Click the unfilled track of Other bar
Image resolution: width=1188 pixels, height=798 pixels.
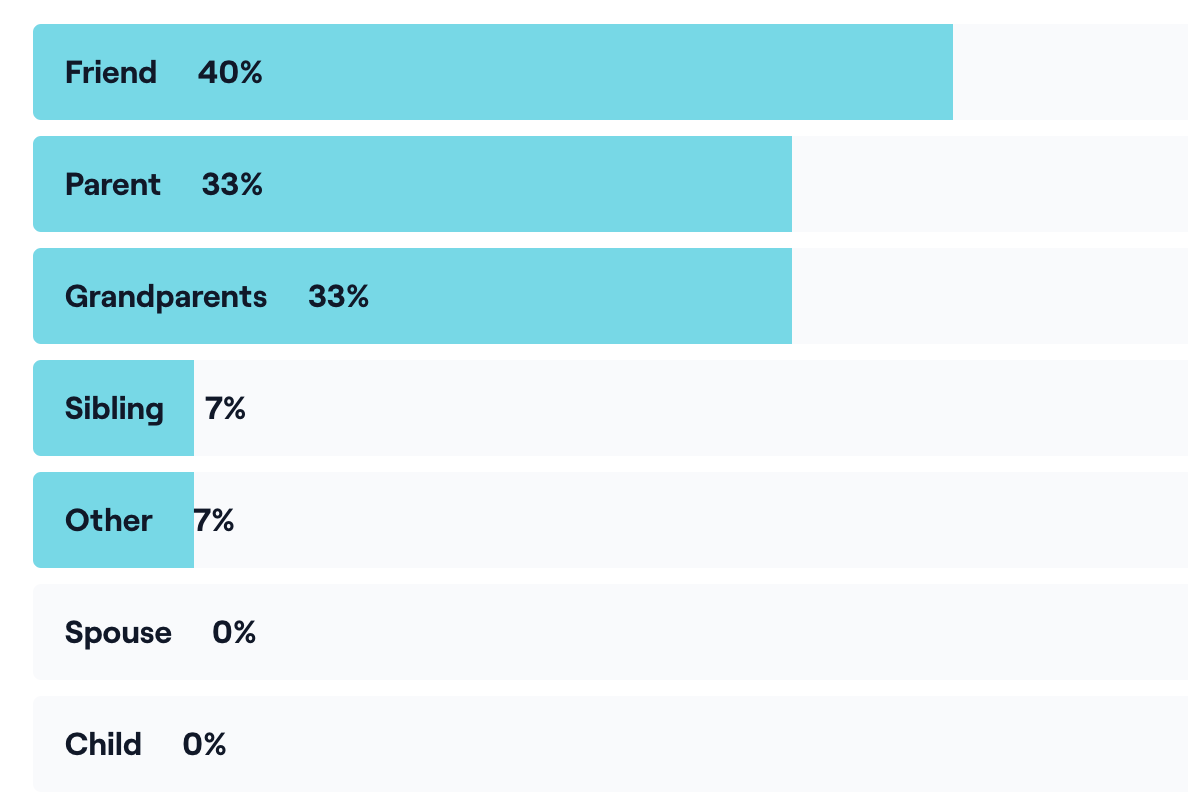690,520
